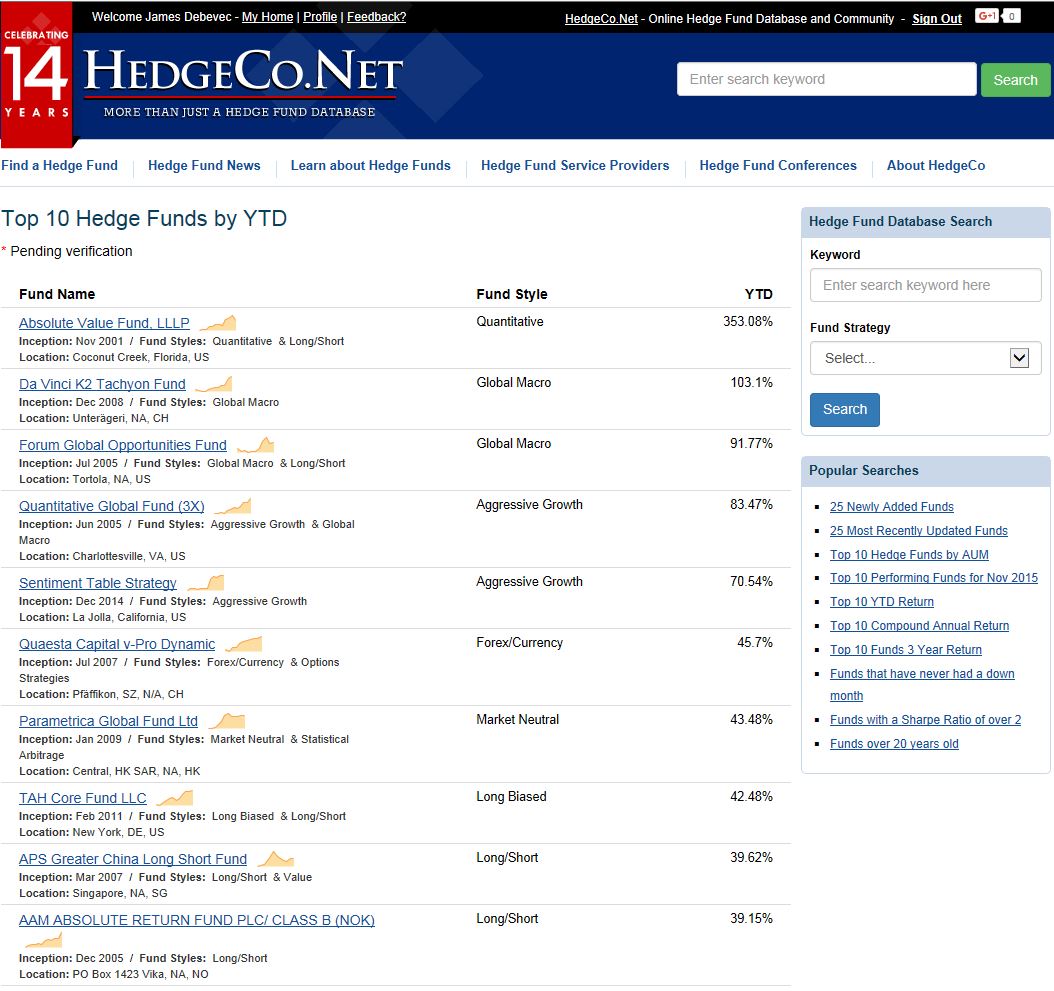
Task: Click AAM Absolute Return Fund chart icon
Action: click(x=44, y=940)
